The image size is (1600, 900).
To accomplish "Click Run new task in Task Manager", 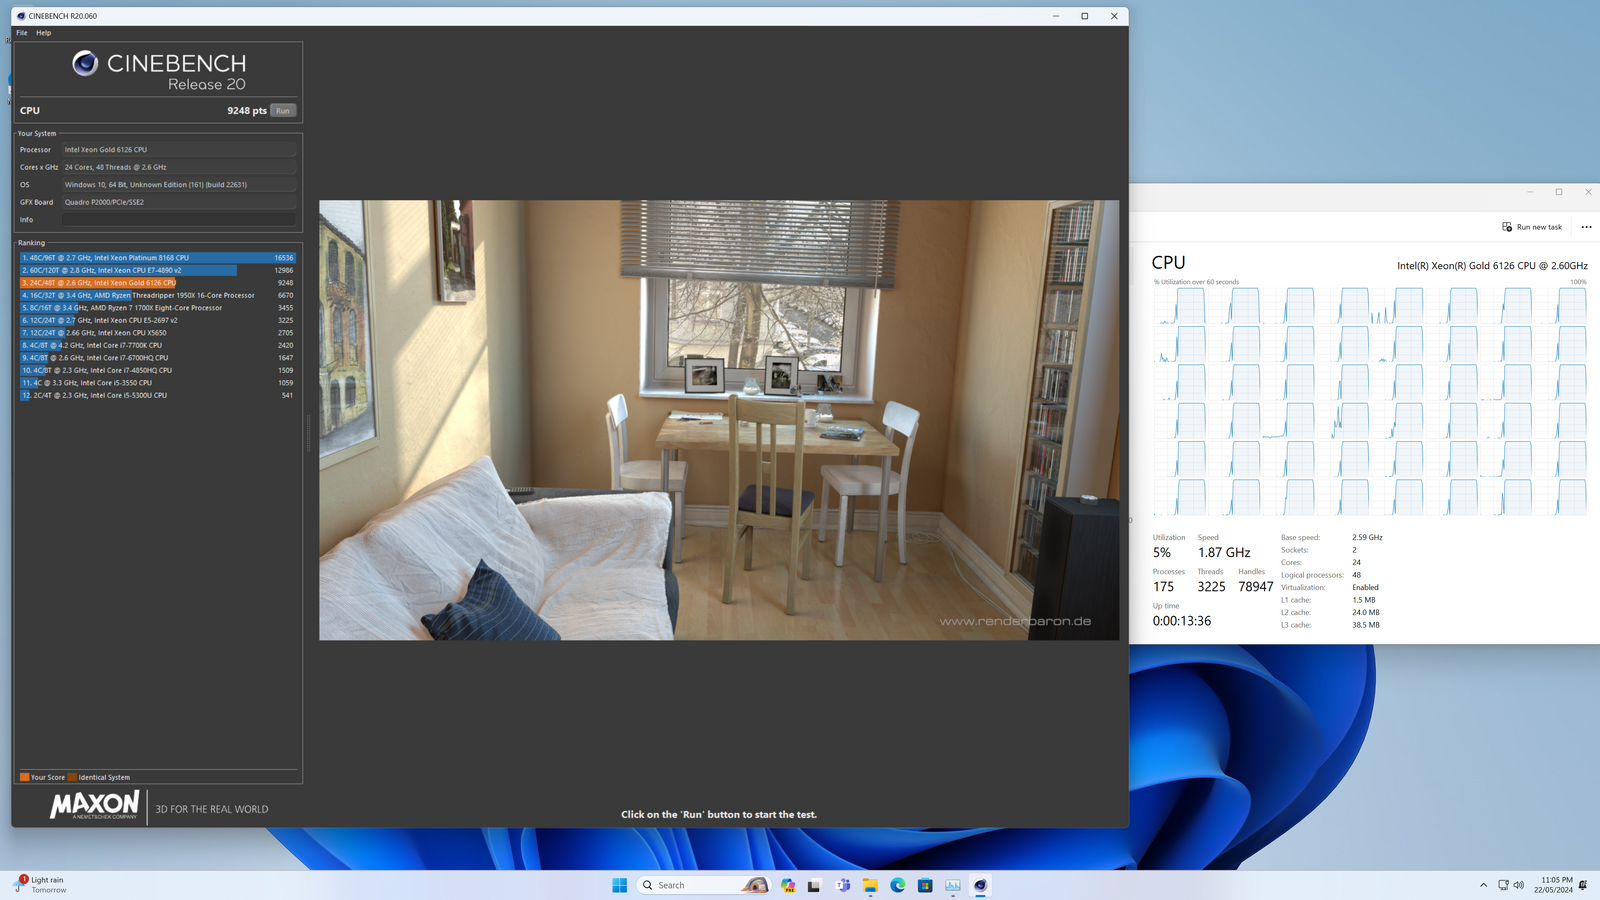I will (1532, 227).
